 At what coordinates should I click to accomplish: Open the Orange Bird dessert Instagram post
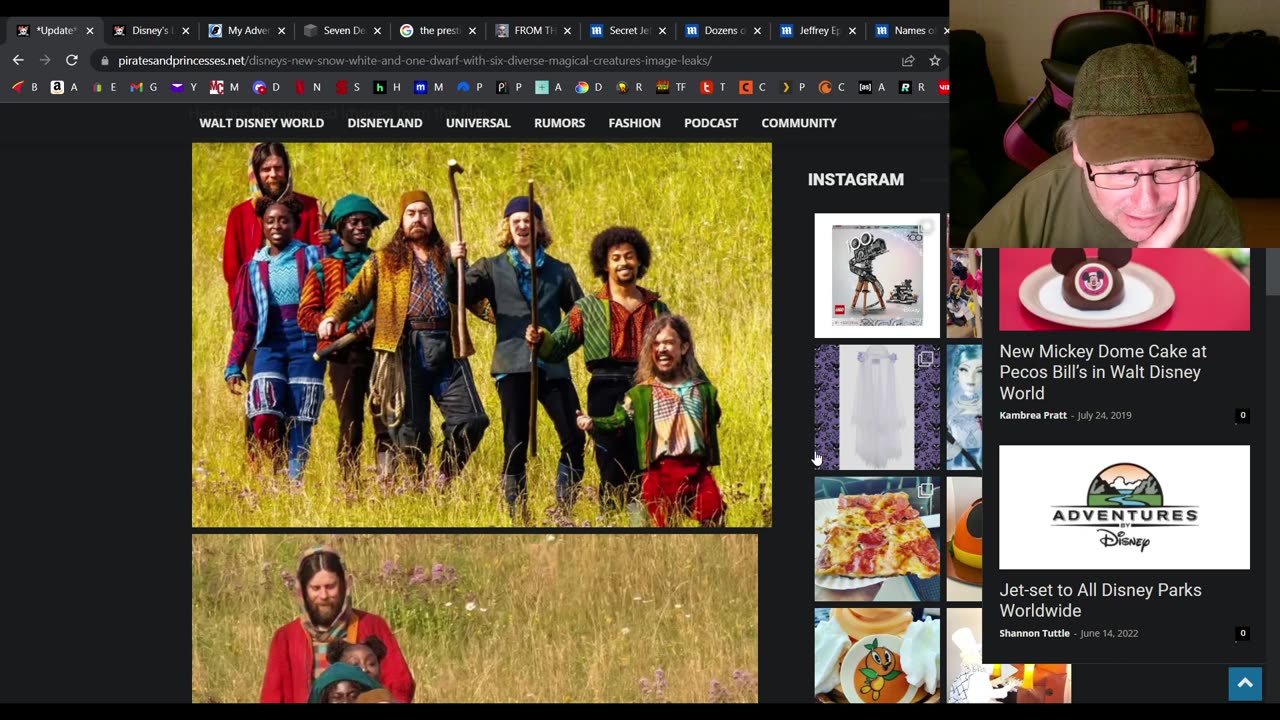877,655
